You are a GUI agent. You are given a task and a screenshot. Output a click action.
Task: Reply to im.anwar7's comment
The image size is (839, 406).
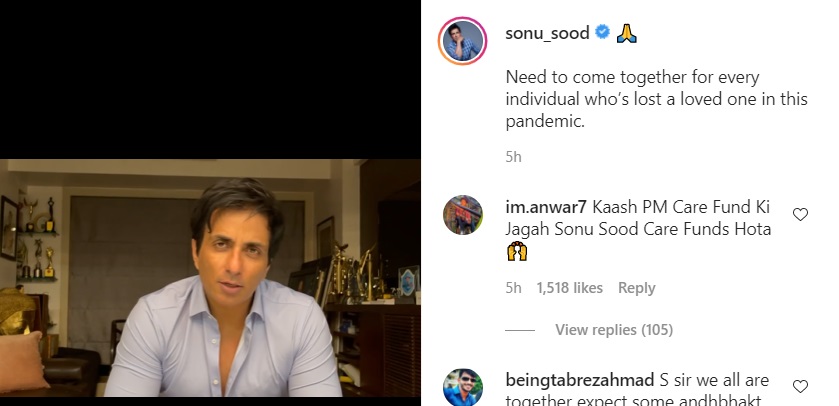click(x=636, y=288)
